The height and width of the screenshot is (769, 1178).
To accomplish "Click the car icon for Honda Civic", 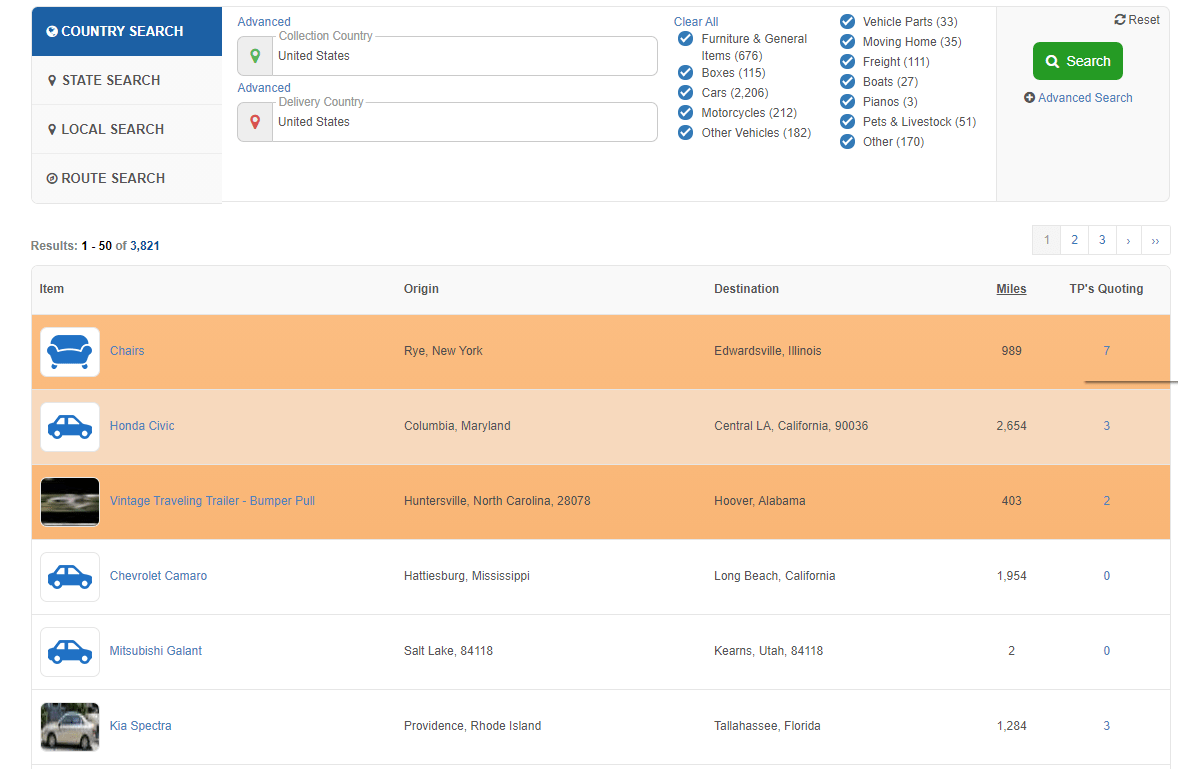I will coord(70,427).
